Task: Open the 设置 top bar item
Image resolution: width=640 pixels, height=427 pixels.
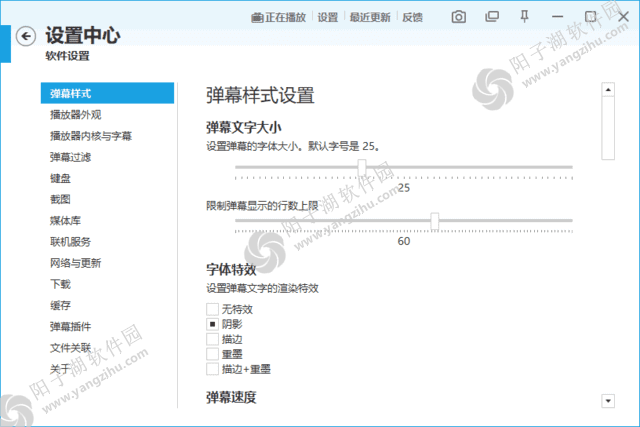Action: [x=328, y=17]
